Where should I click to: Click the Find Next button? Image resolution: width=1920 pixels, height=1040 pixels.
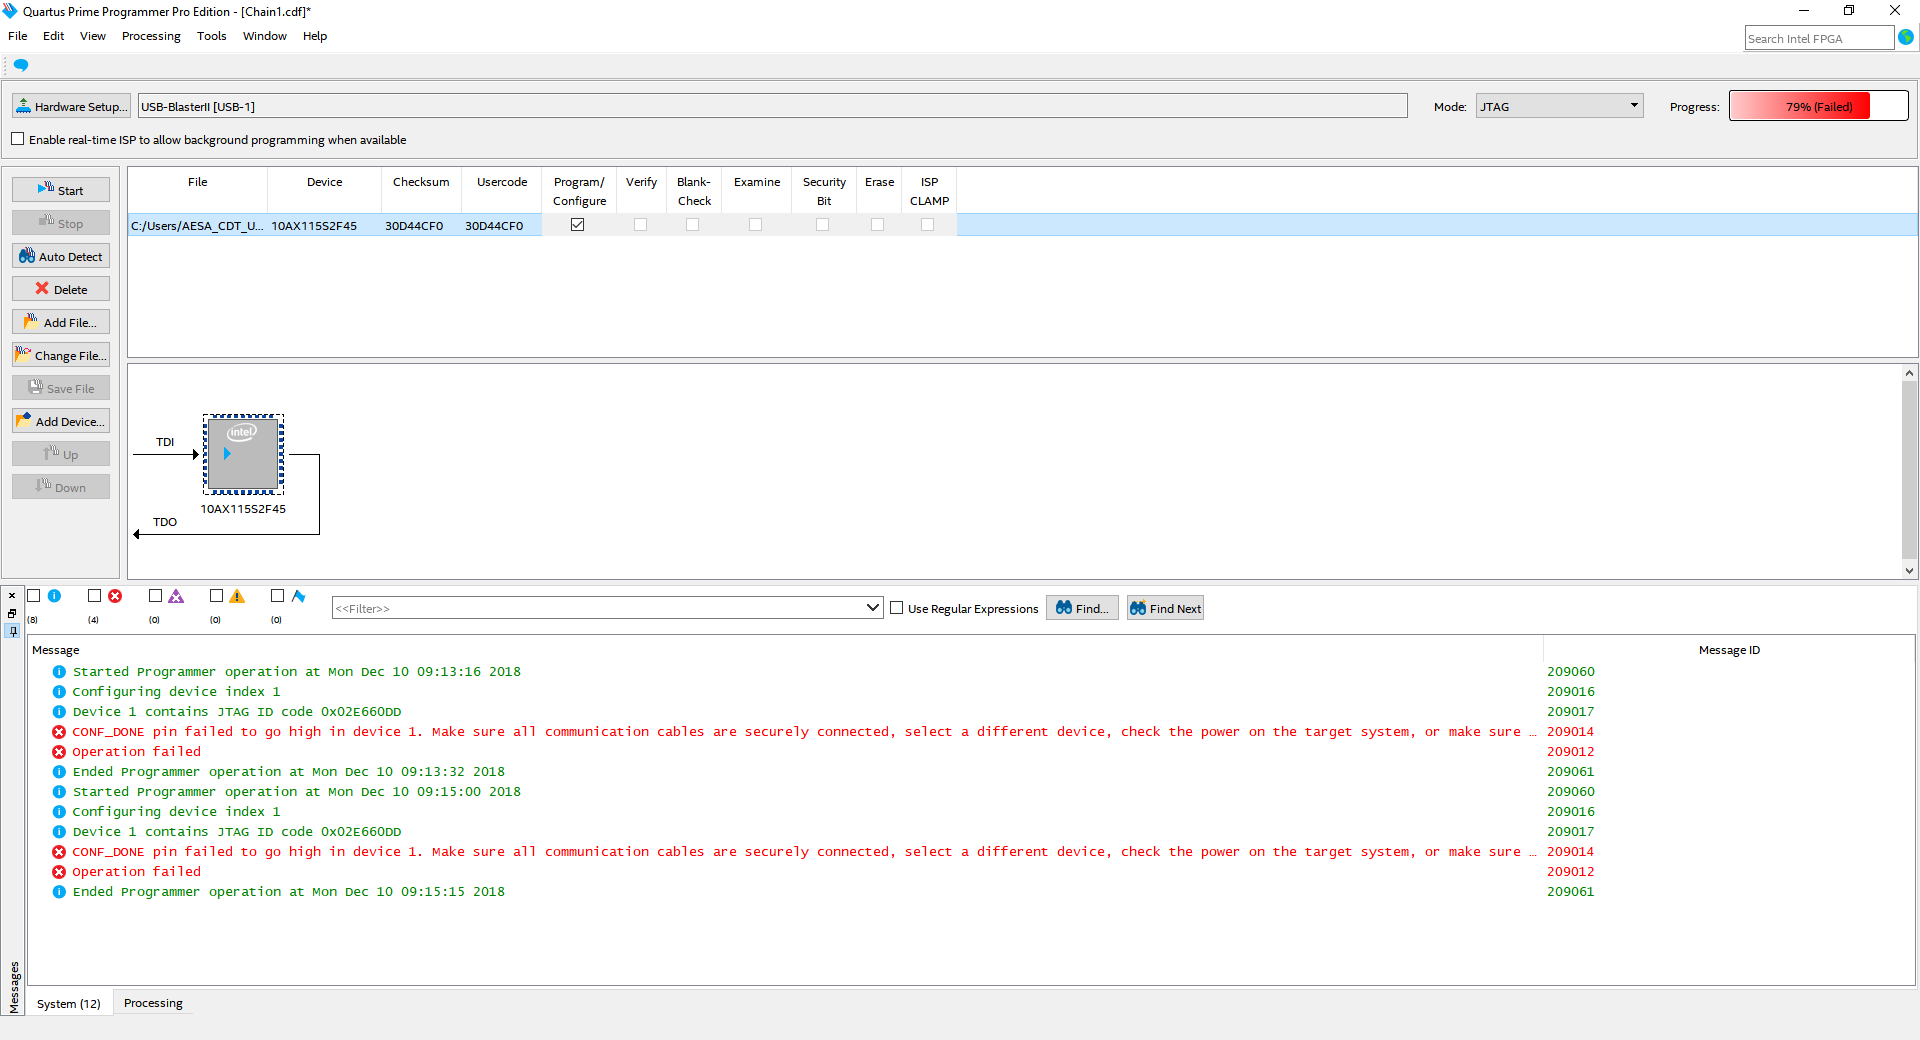(x=1165, y=609)
